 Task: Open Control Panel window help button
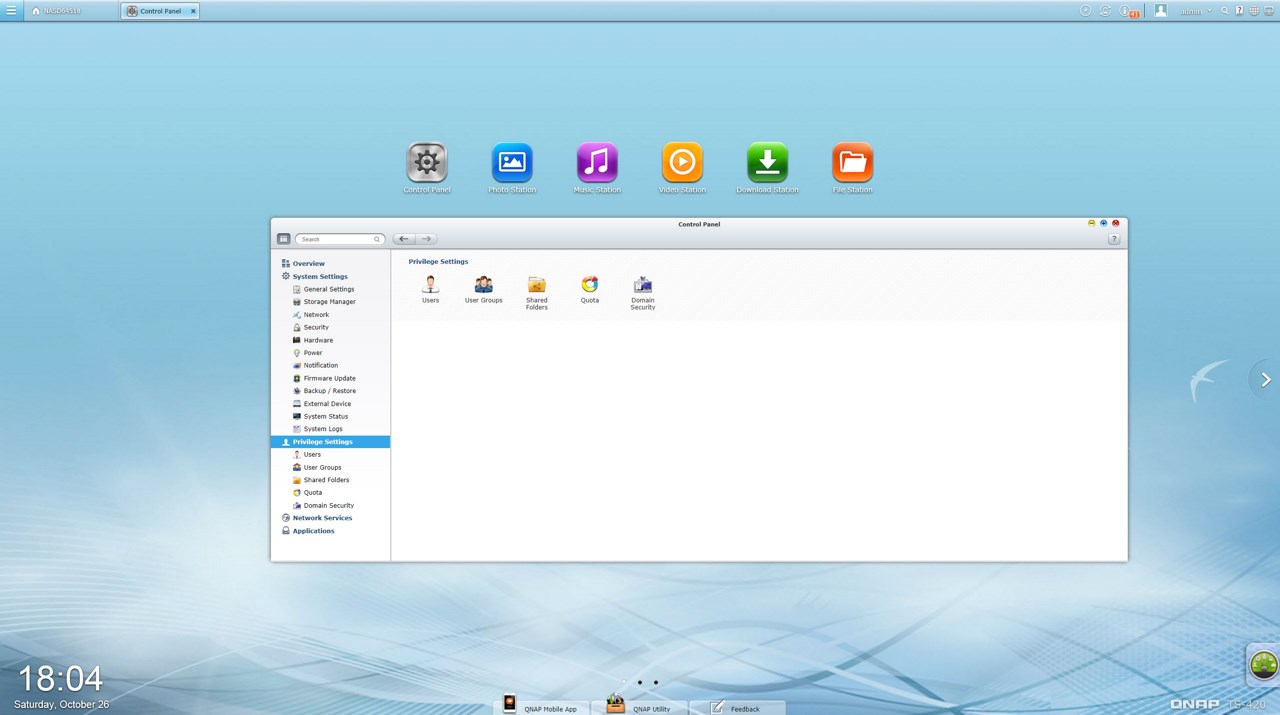pos(1114,239)
